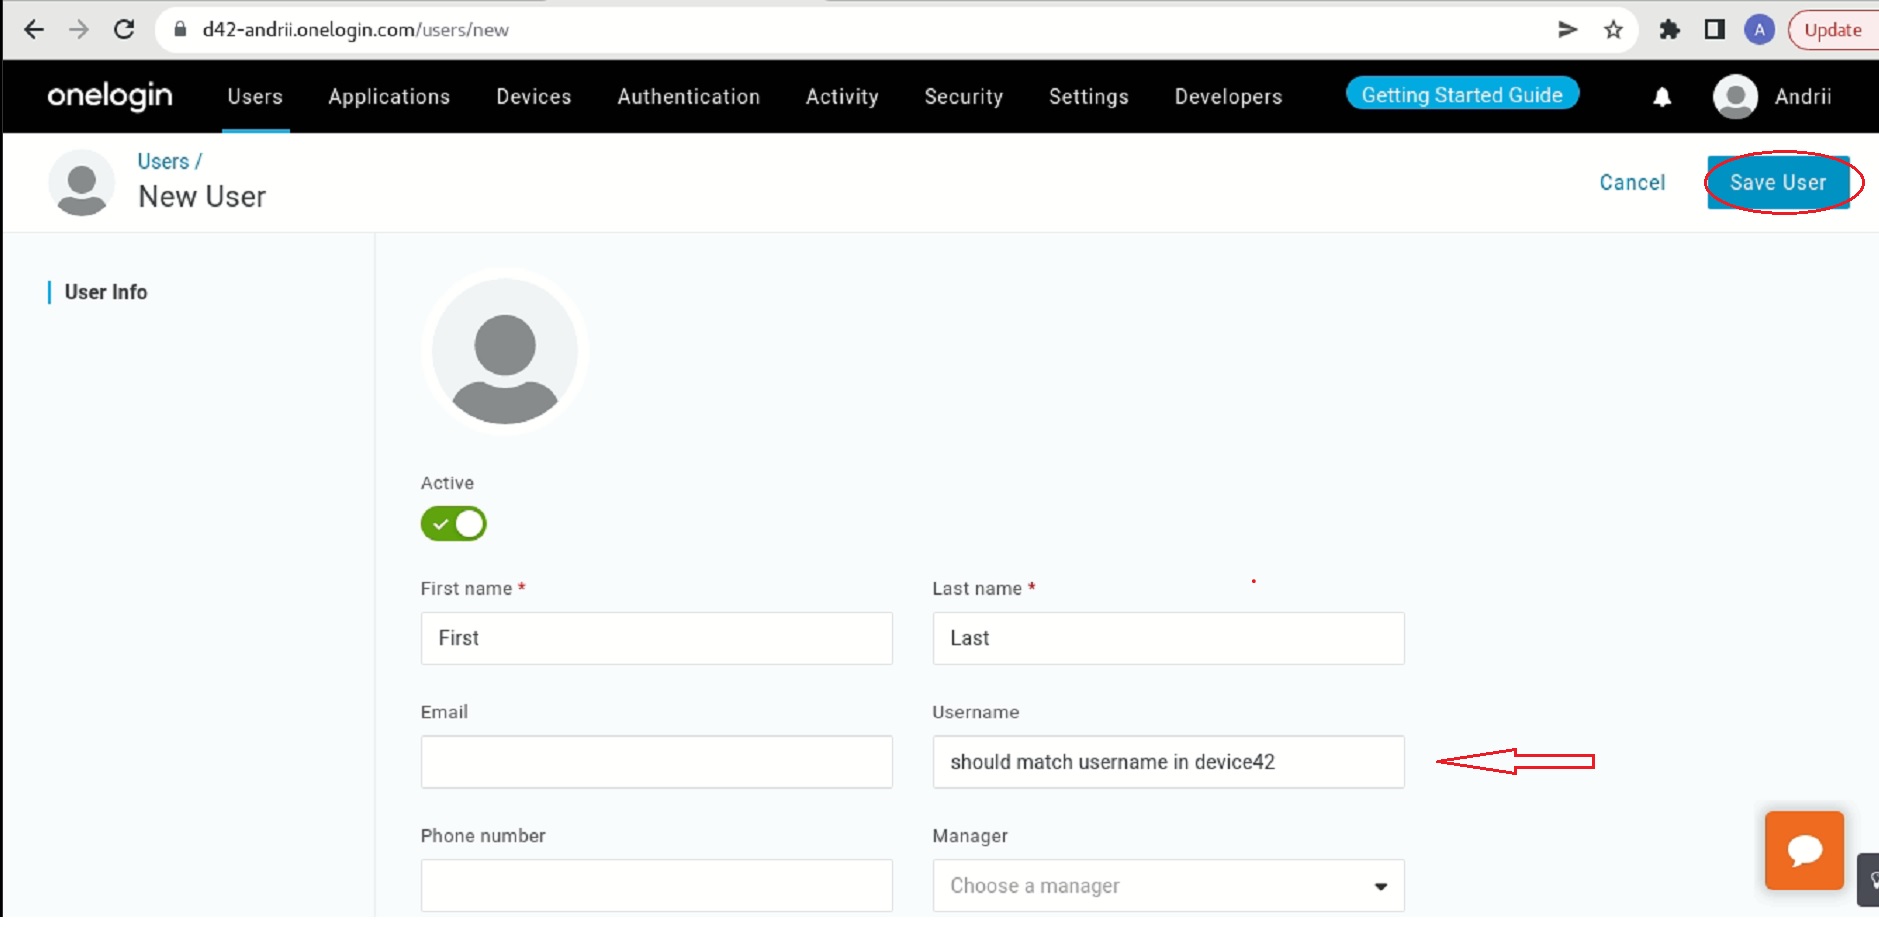1879x952 pixels.
Task: Click the large user photo placeholder
Action: [x=505, y=352]
